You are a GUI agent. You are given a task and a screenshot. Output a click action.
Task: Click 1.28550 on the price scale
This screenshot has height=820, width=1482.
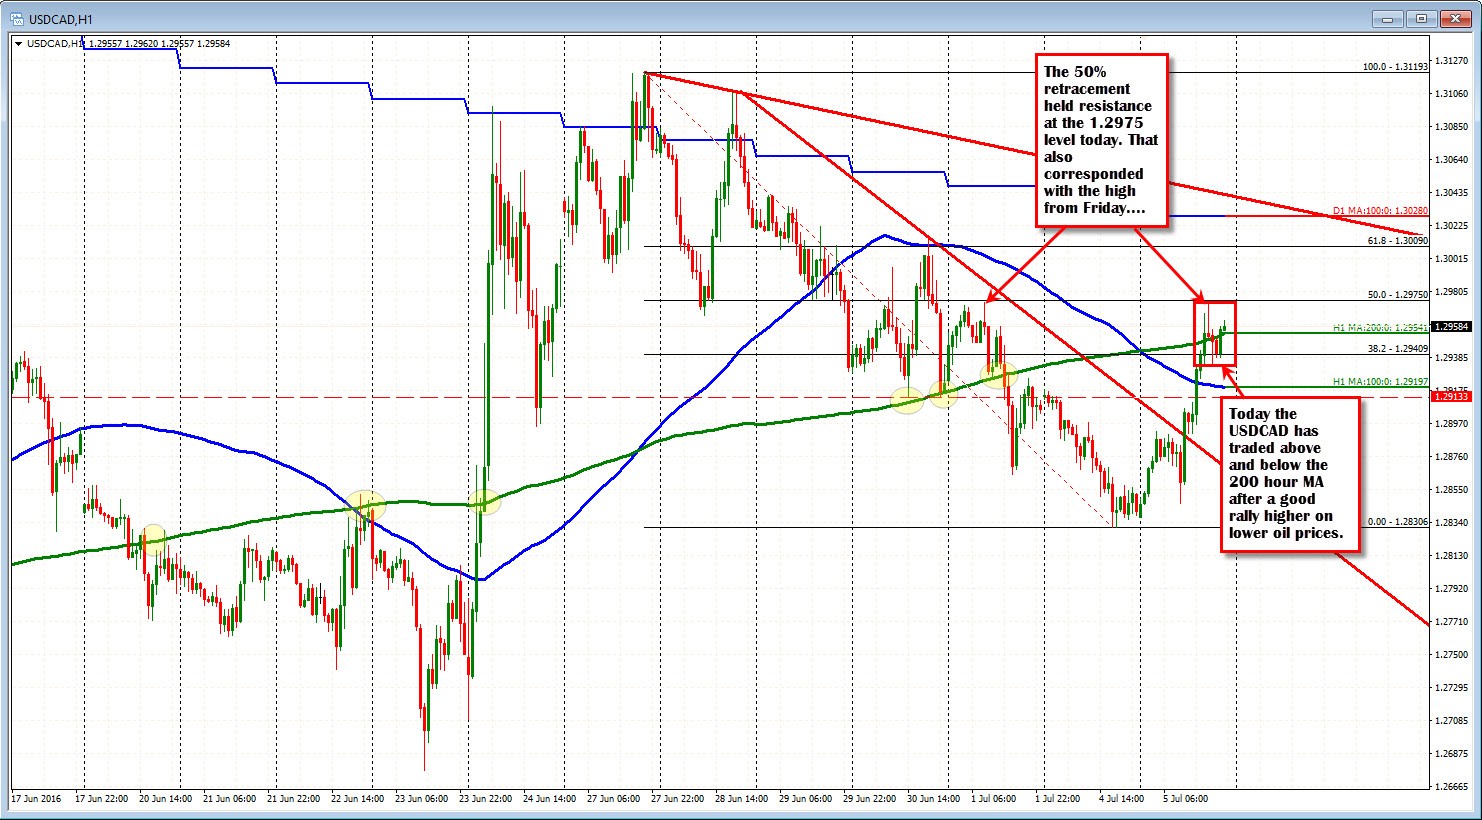pyautogui.click(x=1452, y=490)
